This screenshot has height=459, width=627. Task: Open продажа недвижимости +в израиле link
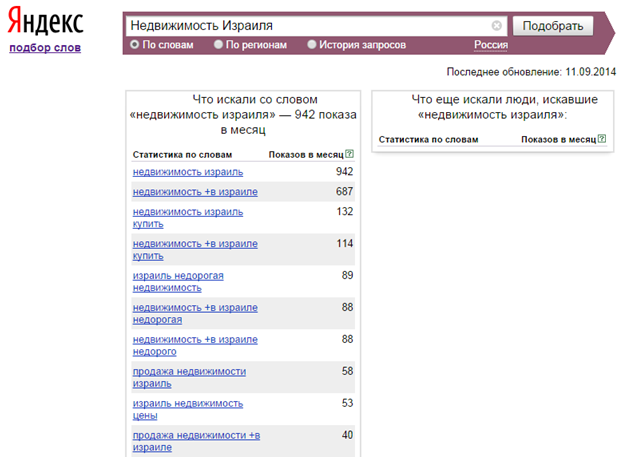click(196, 442)
